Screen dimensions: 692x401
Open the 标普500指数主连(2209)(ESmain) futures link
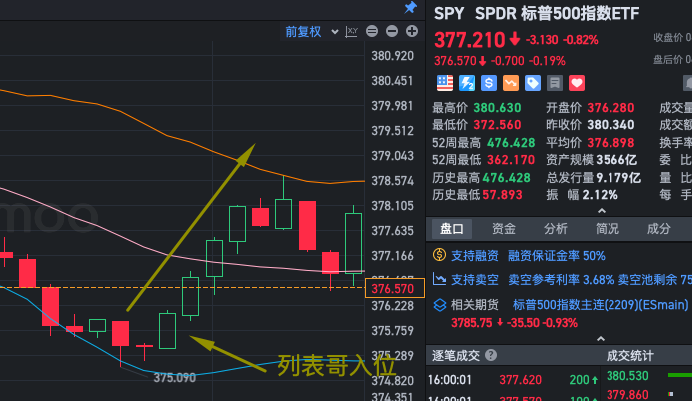pos(600,305)
